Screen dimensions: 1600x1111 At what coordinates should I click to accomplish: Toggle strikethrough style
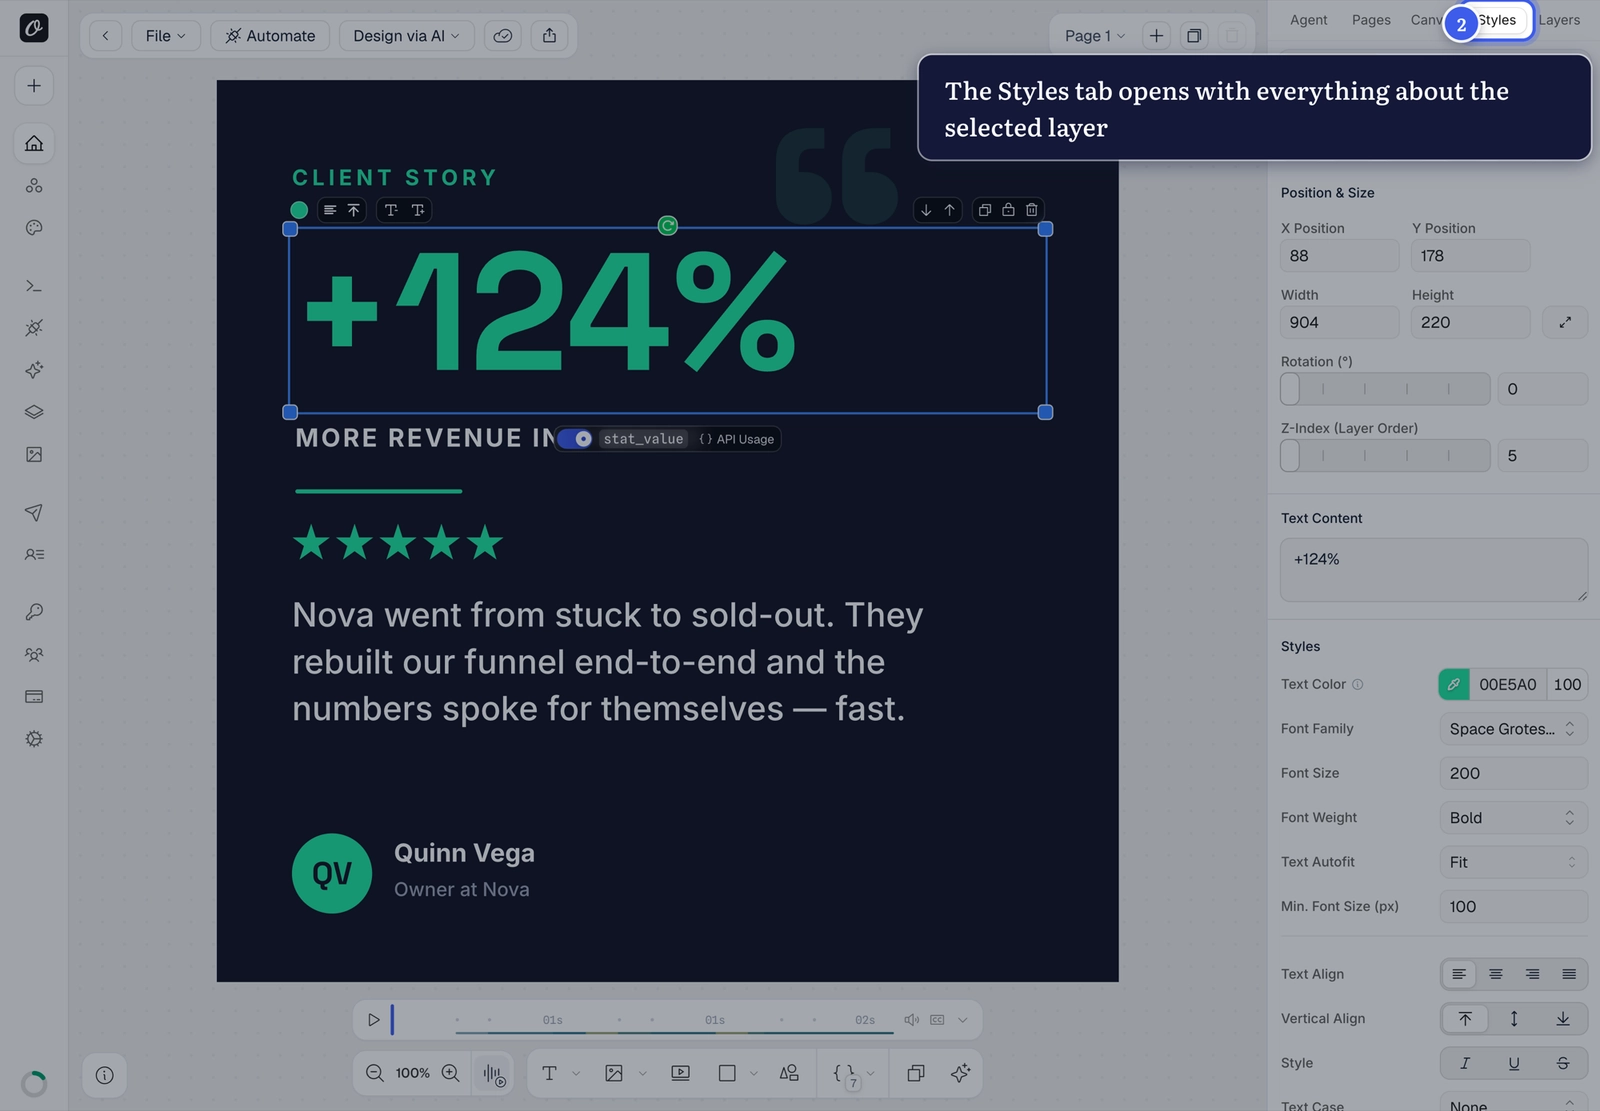pos(1563,1063)
